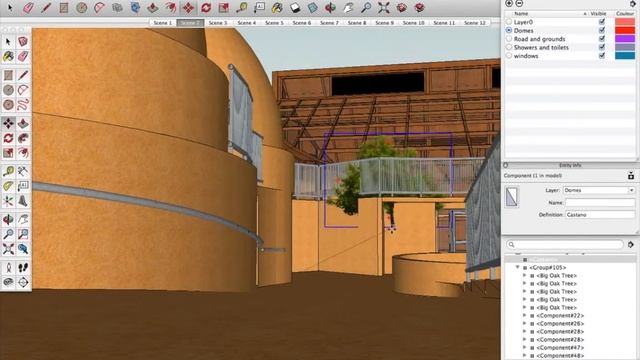Go to the Scene 8 tab
640x360 pixels.
pyautogui.click(x=357, y=23)
